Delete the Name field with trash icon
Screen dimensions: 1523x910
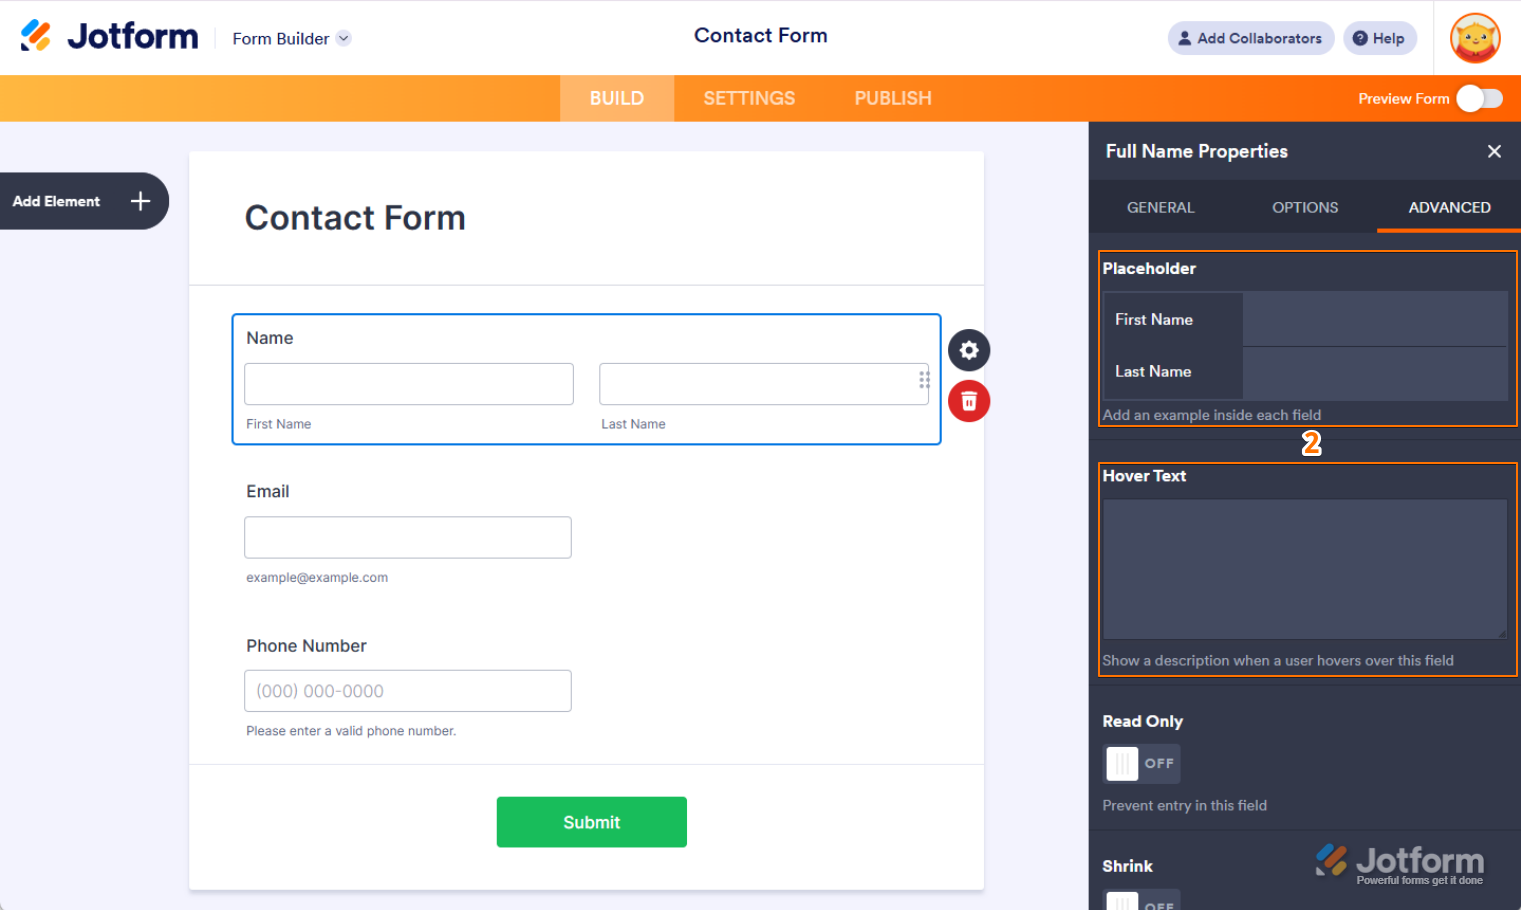(x=969, y=401)
